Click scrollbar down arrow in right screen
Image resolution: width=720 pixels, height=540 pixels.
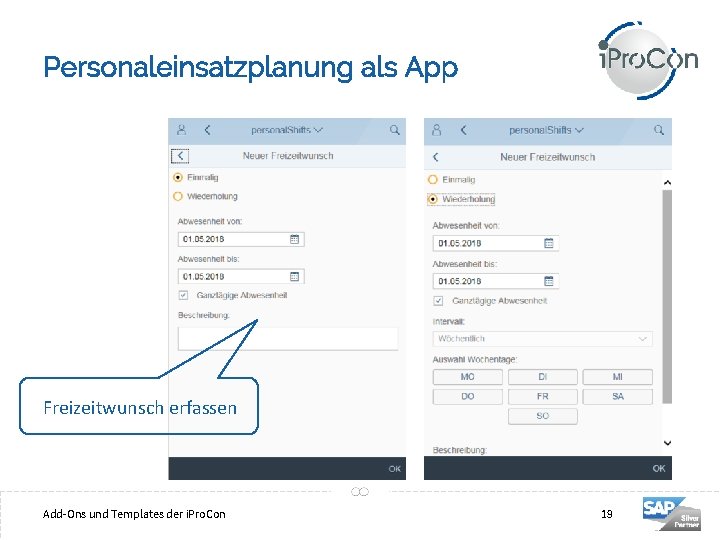pyautogui.click(x=668, y=443)
